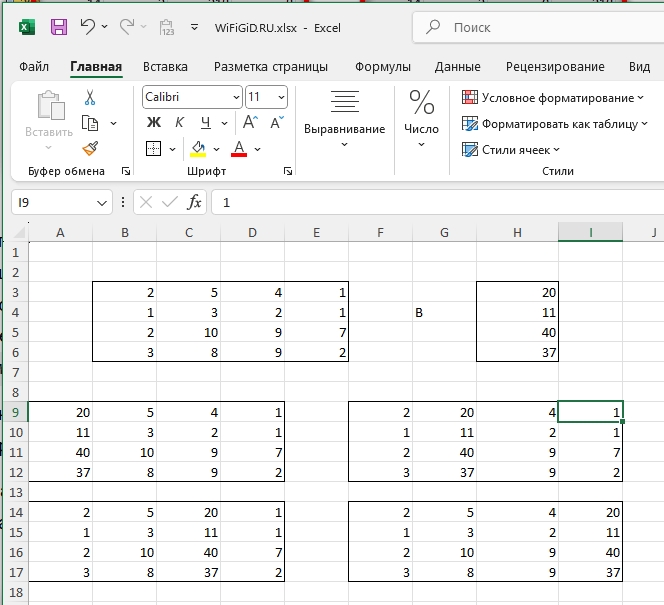Open the Число number format group
The height and width of the screenshot is (605, 664).
[x=421, y=119]
